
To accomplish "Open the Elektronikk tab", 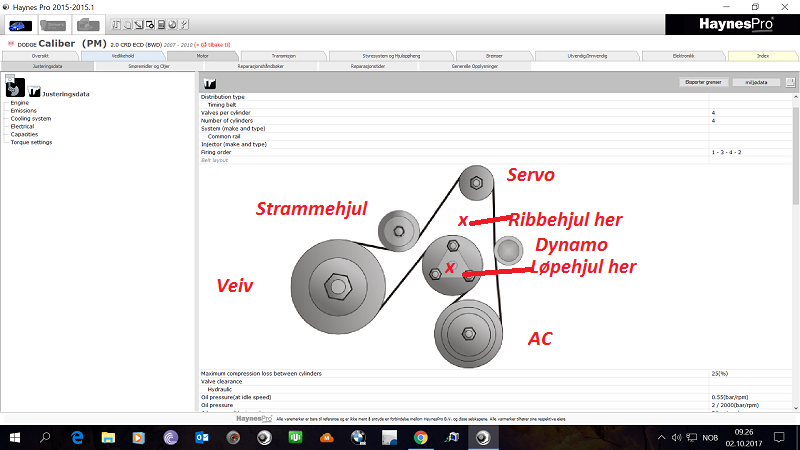I will click(684, 56).
